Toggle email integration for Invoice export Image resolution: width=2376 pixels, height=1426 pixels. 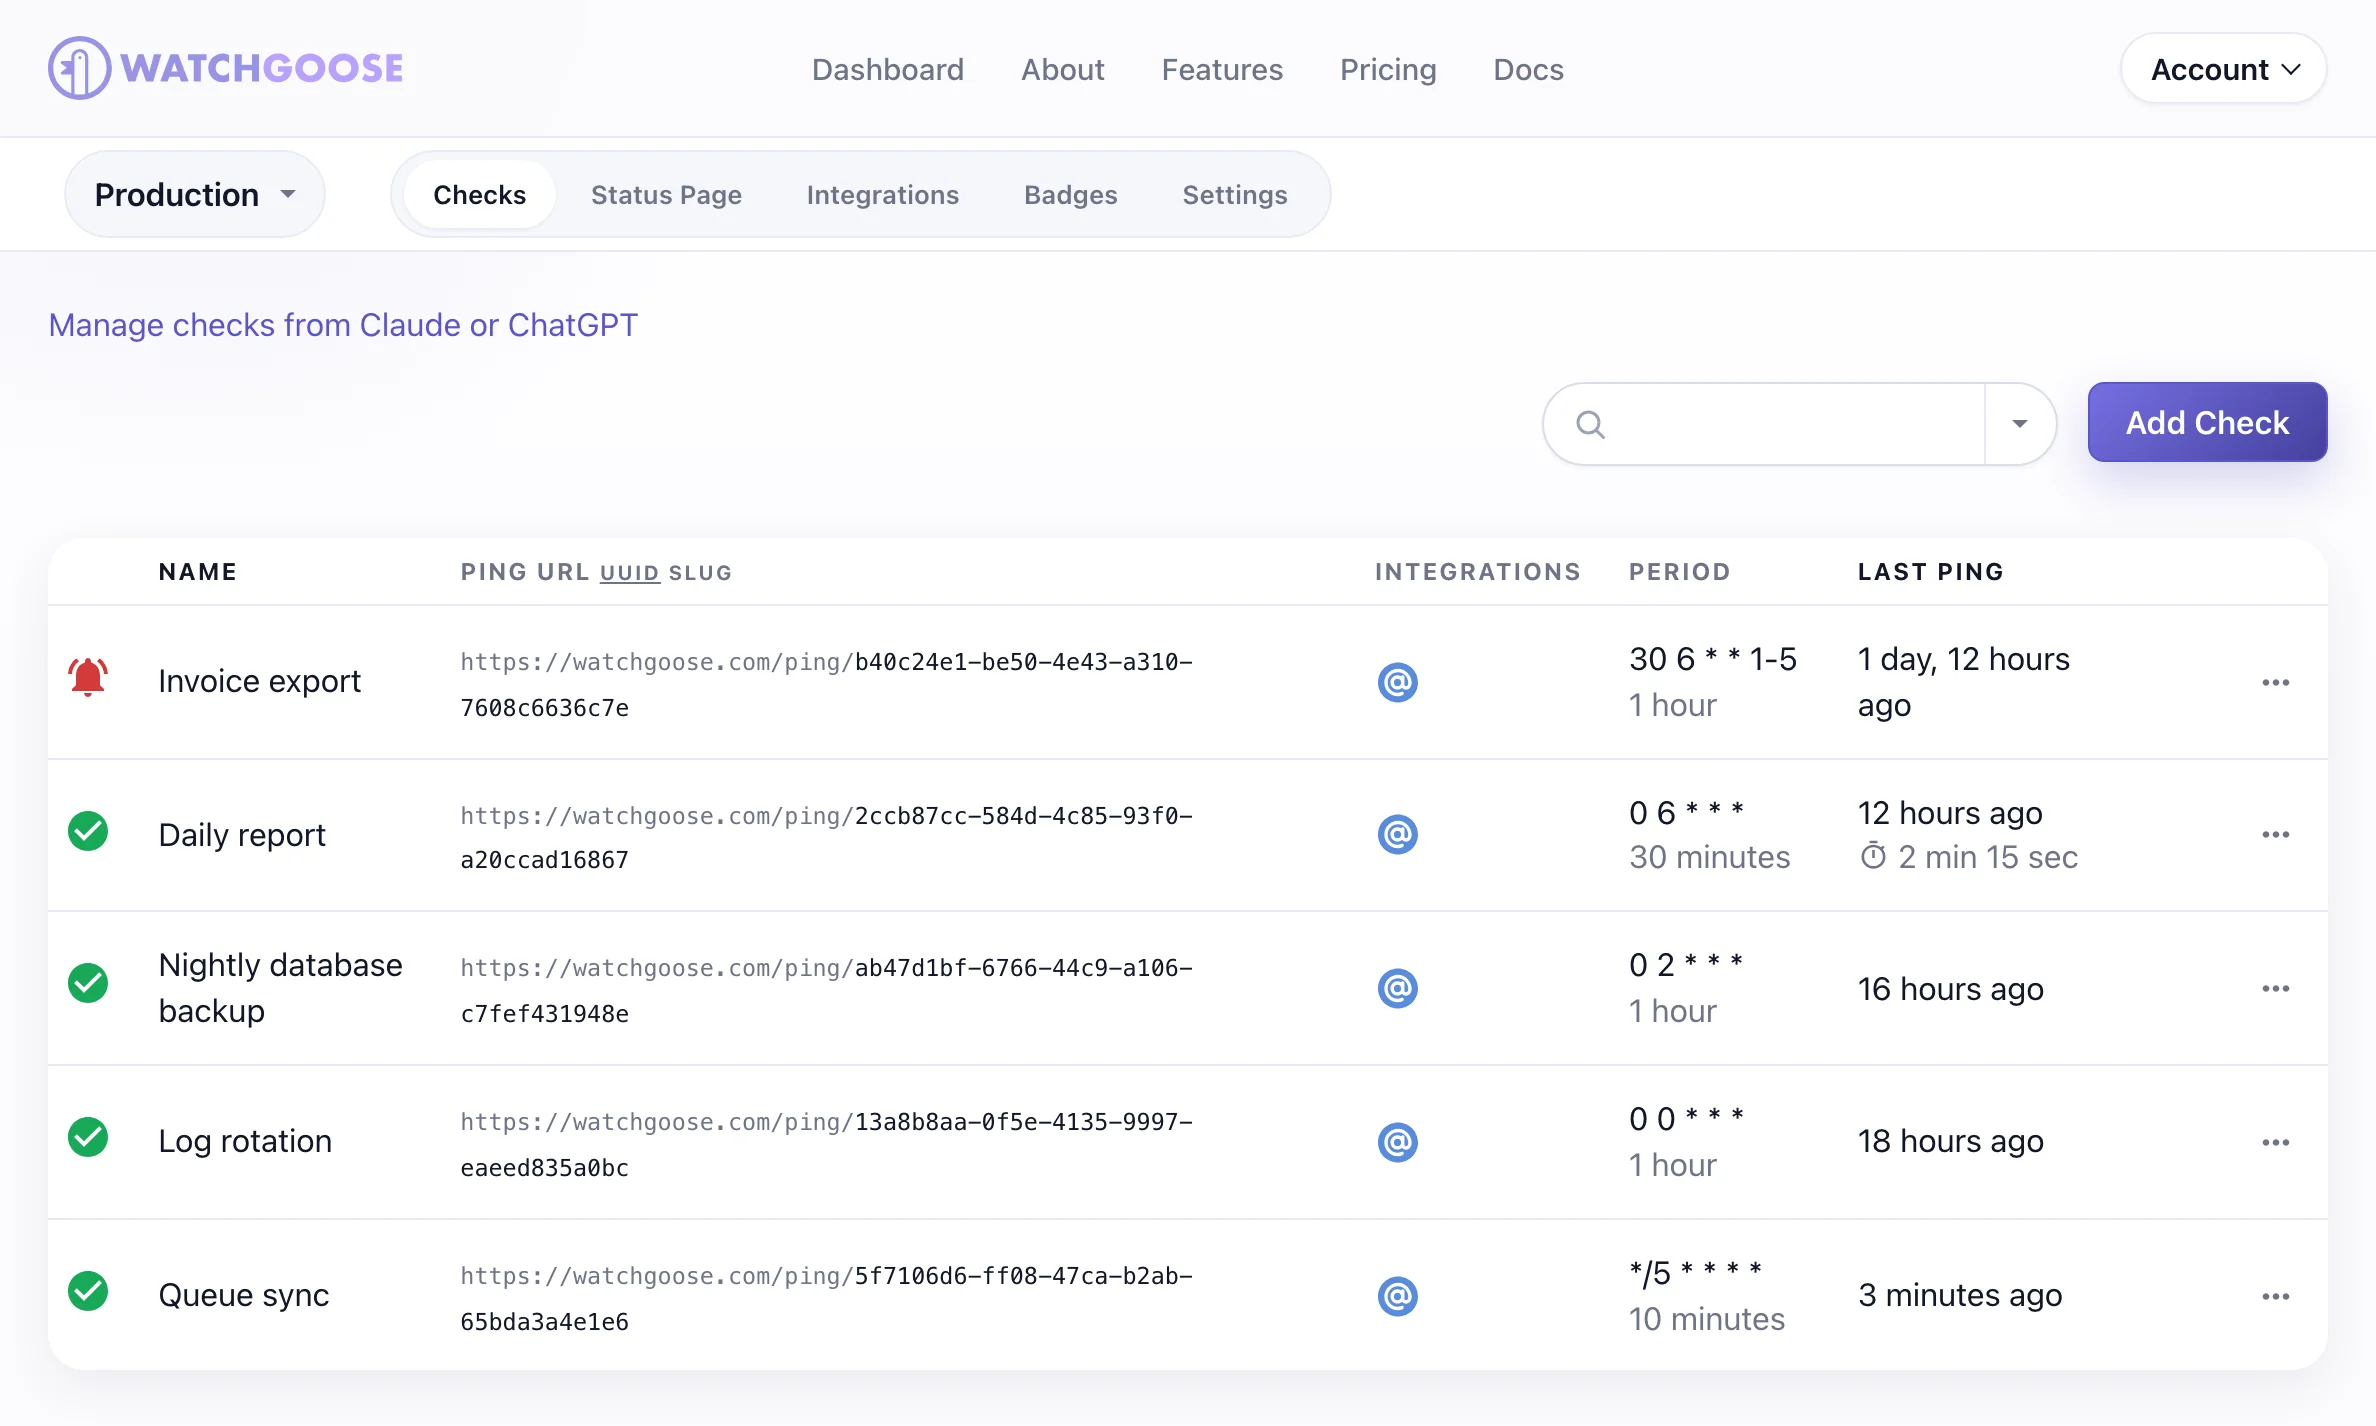pyautogui.click(x=1398, y=682)
